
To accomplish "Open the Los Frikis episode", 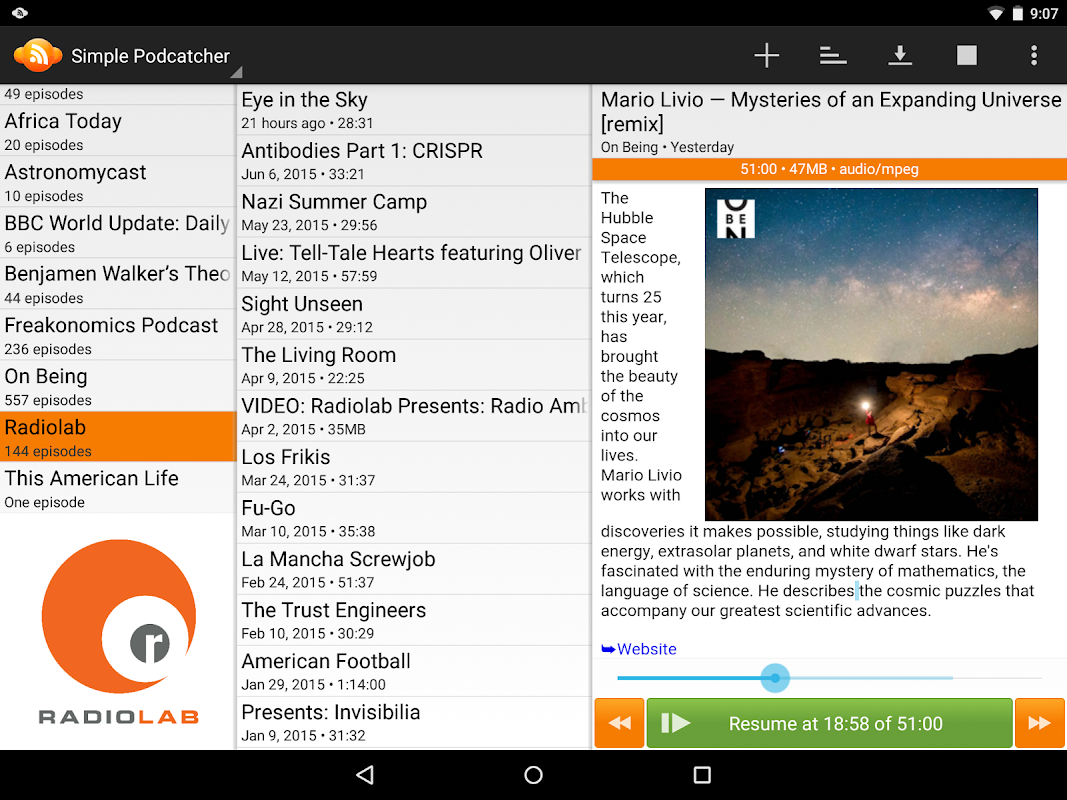I will tap(414, 467).
